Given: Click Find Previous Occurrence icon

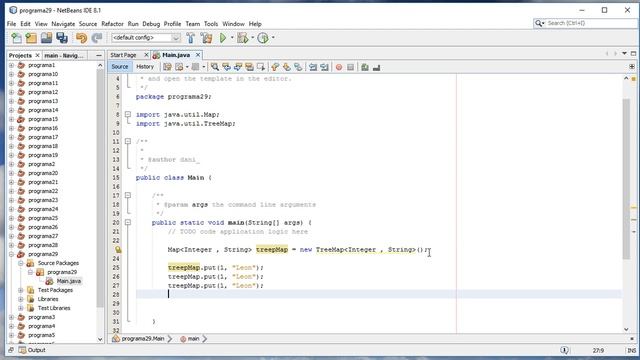Looking at the screenshot, I should click(226, 67).
